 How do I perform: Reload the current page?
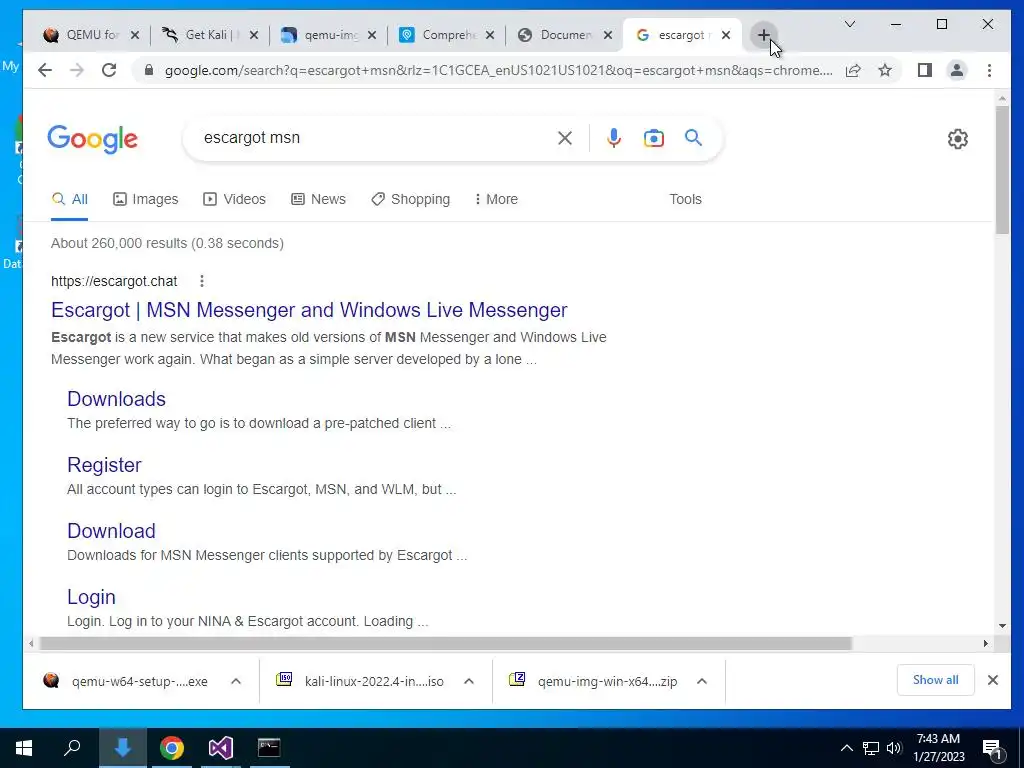[x=109, y=70]
